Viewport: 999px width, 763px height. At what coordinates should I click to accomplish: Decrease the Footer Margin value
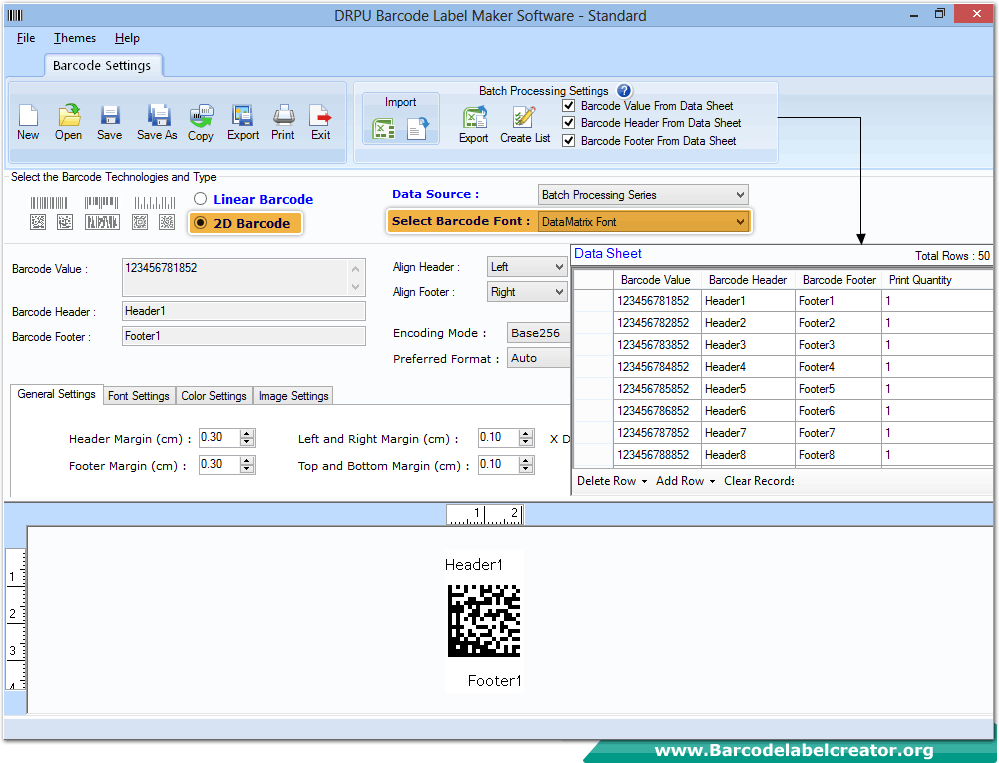click(247, 469)
